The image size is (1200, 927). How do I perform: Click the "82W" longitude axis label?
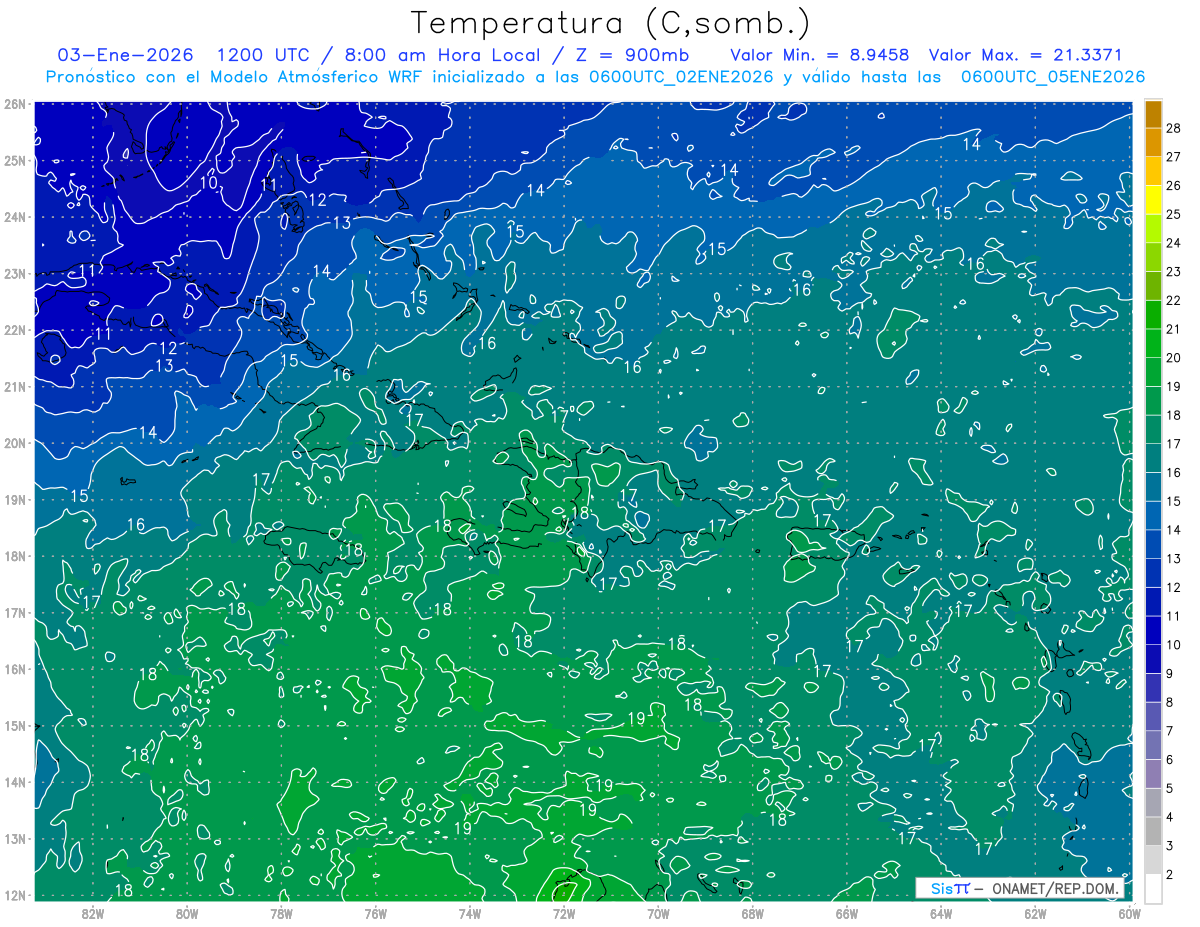click(93, 913)
